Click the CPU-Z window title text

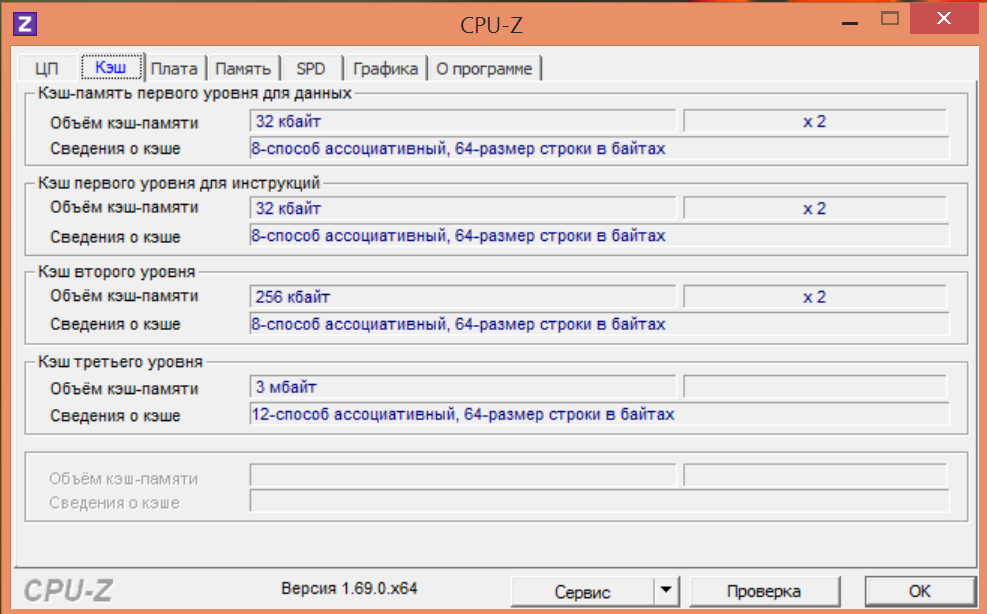pyautogui.click(x=492, y=25)
